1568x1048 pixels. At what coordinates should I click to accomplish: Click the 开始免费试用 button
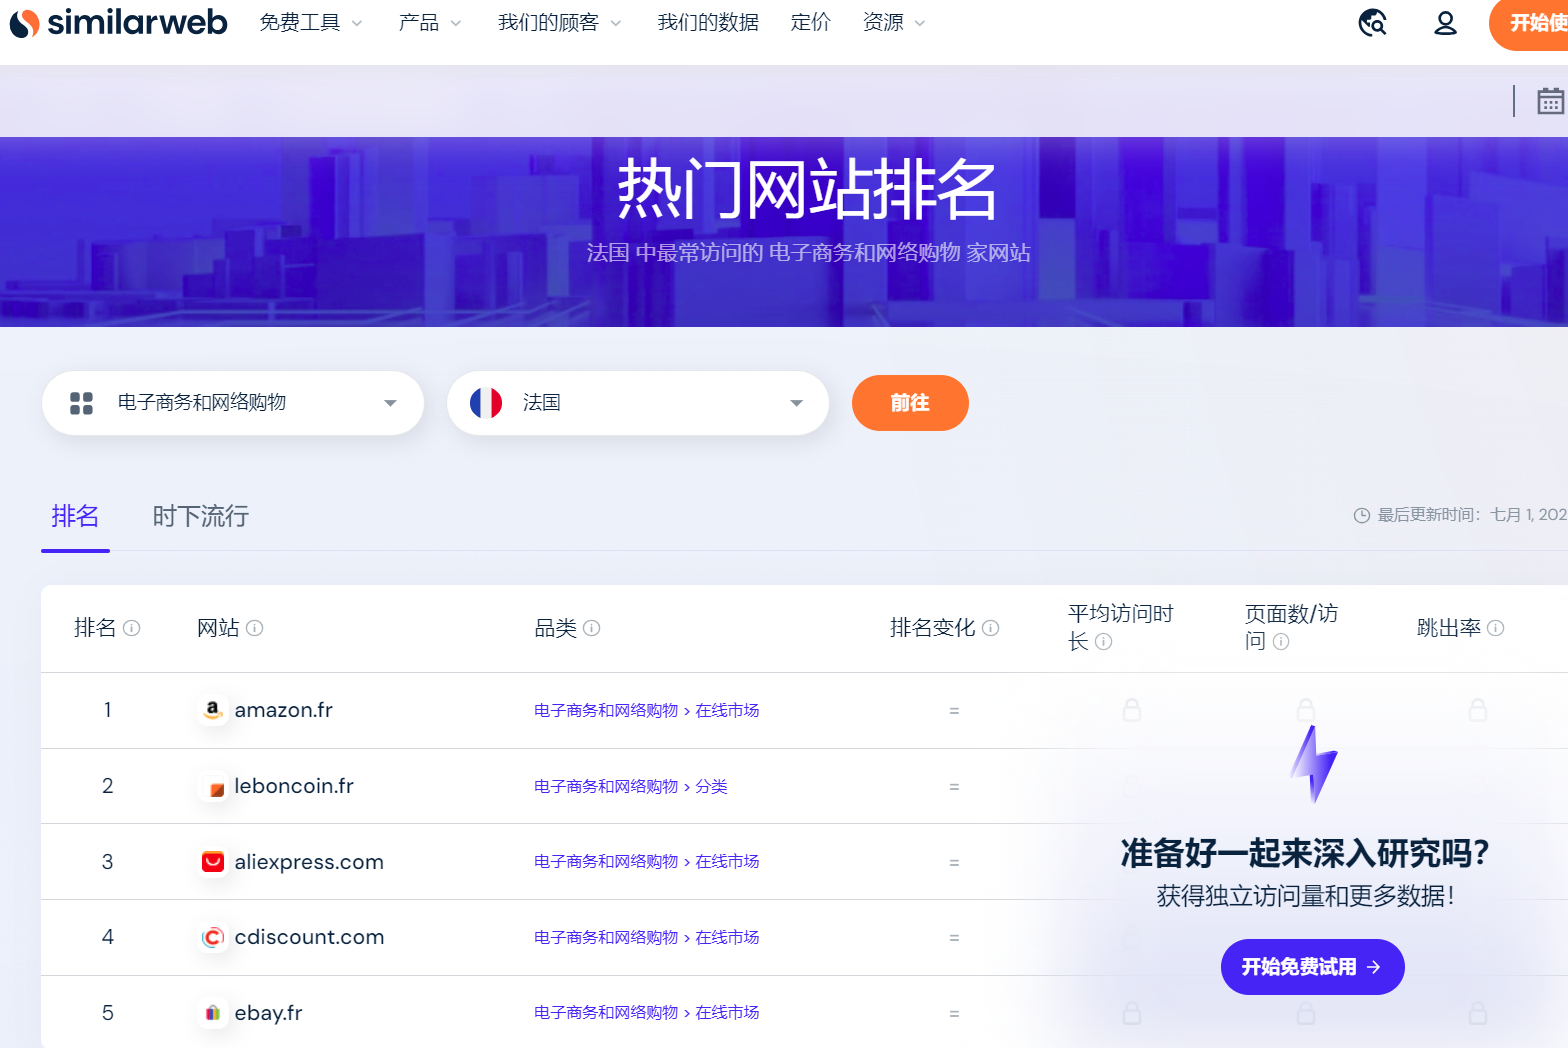[x=1312, y=967]
